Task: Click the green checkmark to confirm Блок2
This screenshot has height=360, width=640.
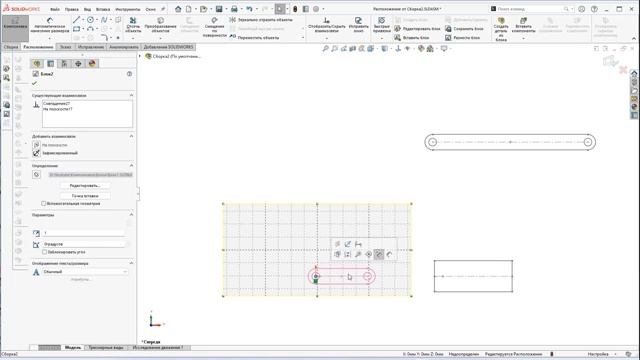Action: coord(35,83)
